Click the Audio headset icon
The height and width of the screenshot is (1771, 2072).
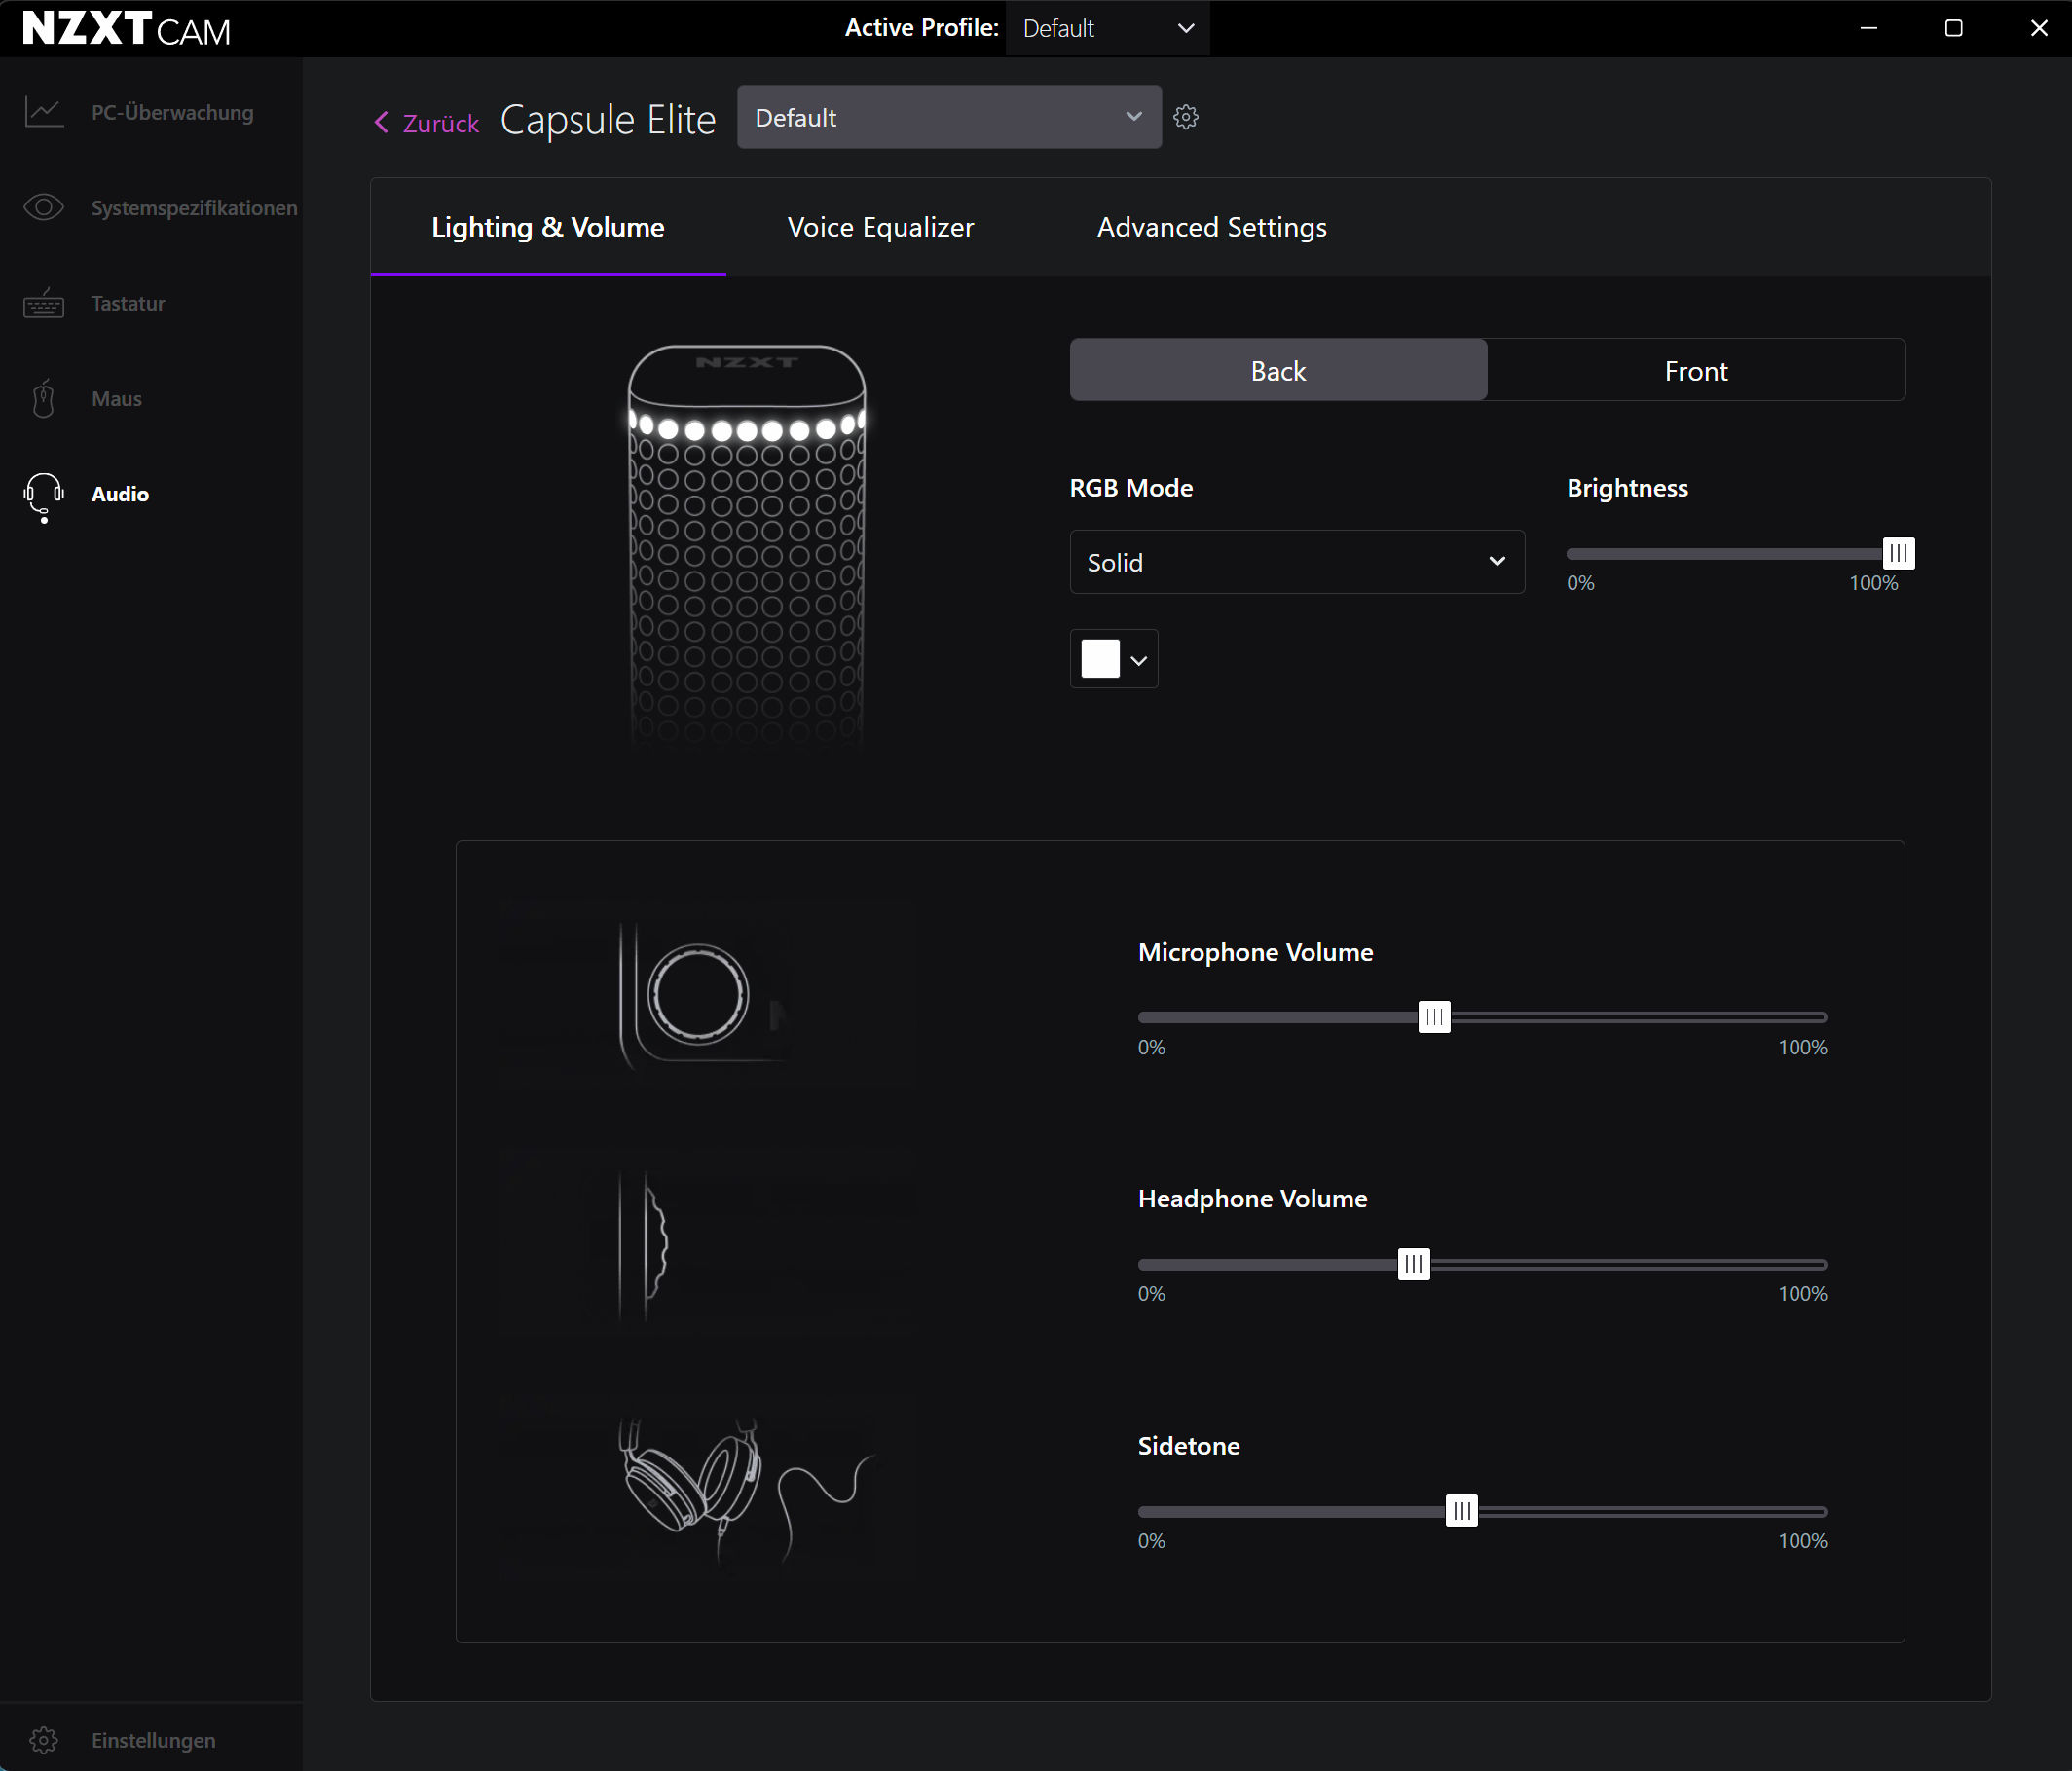click(x=43, y=497)
